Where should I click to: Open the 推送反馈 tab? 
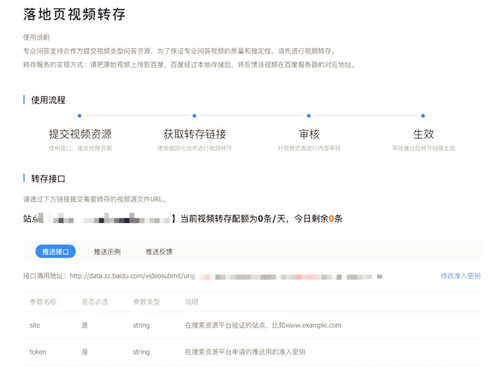159,252
